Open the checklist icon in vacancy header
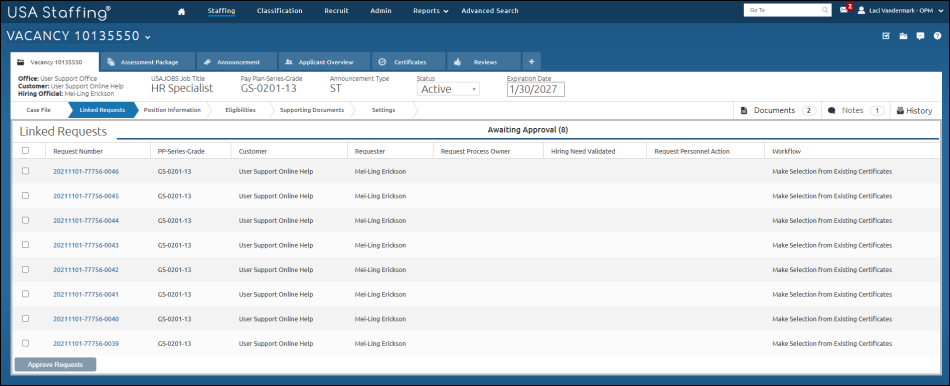Viewport: 950px width, 386px height. pos(886,36)
